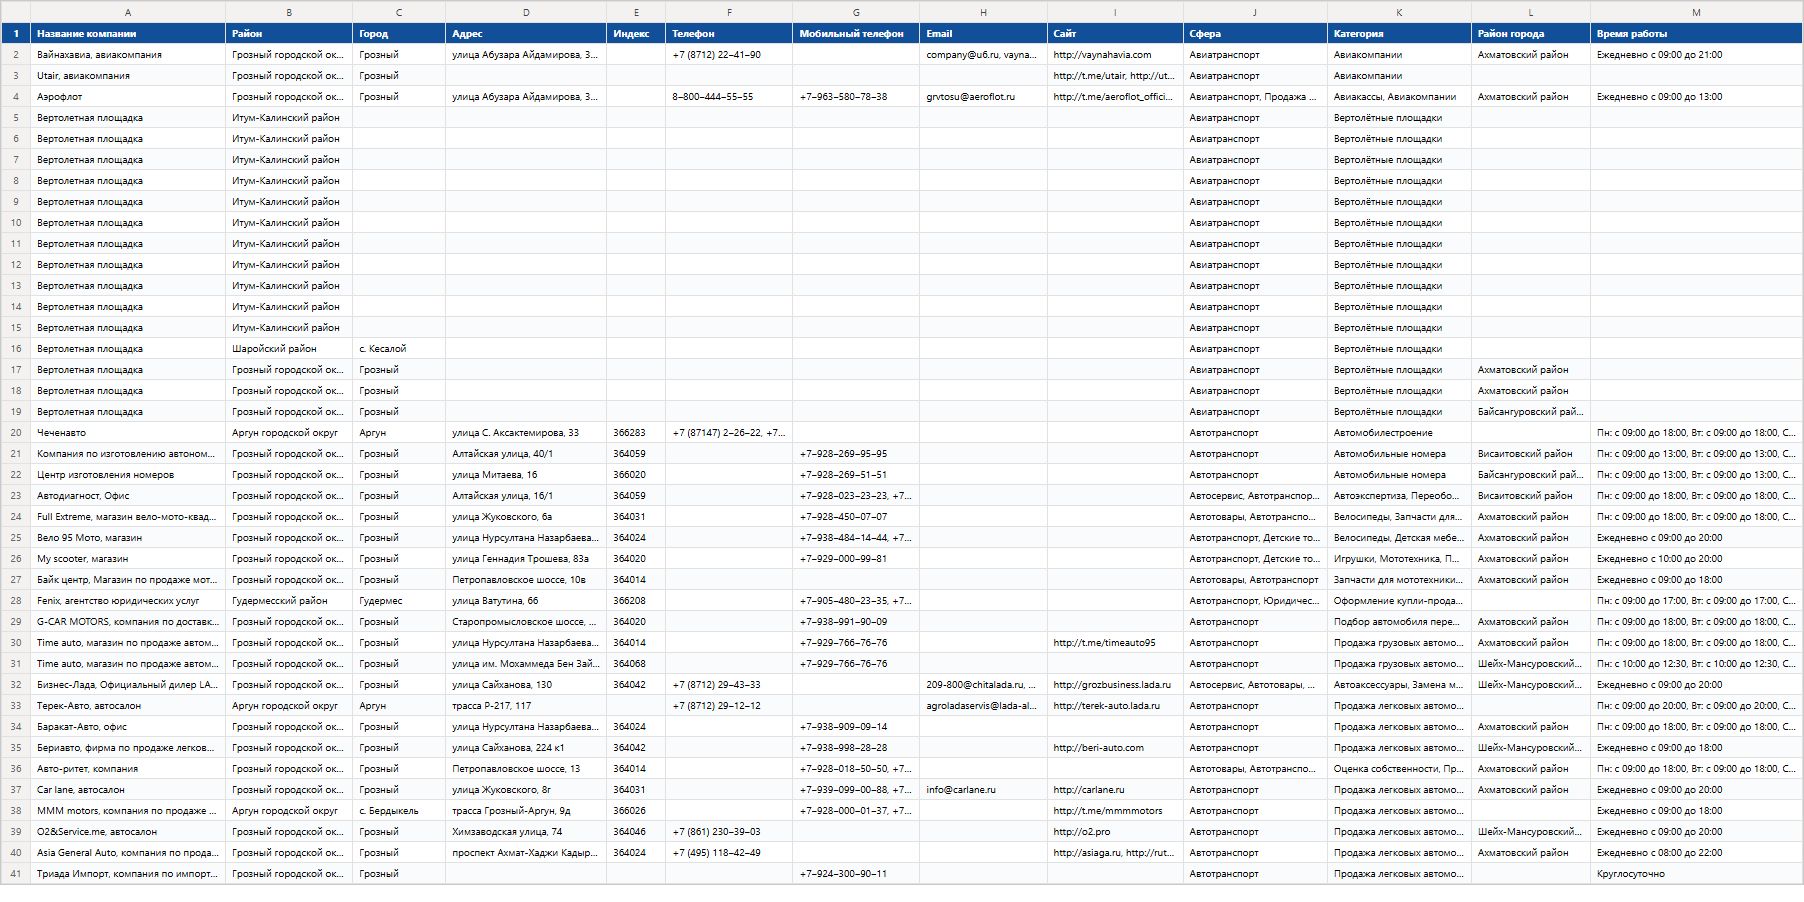Screen dimensions: 1804x902
Task: Select category cell 'Автомобилестроение'
Action: [x=1399, y=433]
